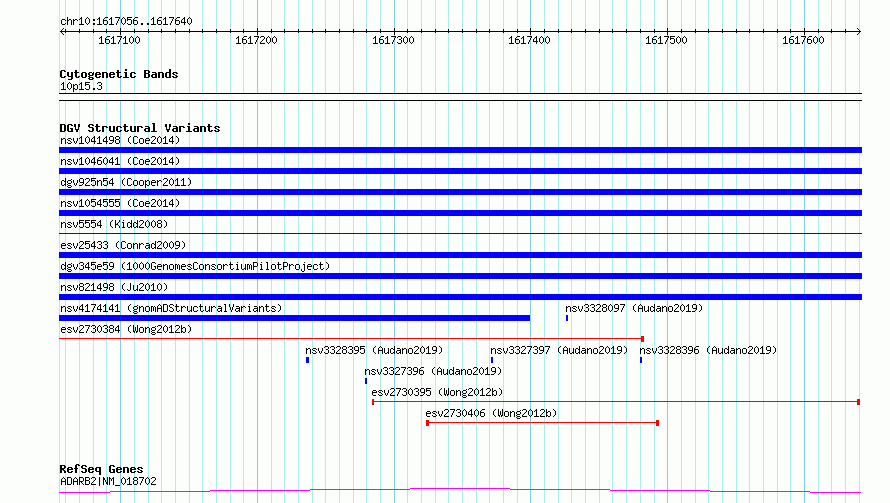Screen dimensions: 890x503
Task: Click the esv25433 blue variant bar
Action: pyautogui.click(x=460, y=255)
